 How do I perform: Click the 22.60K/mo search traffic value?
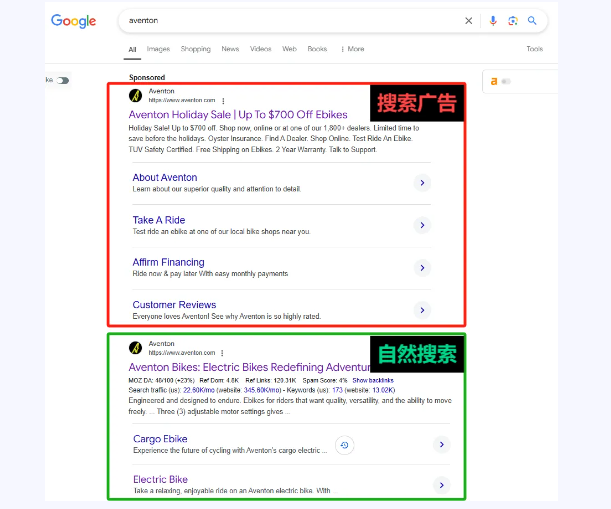[199, 390]
